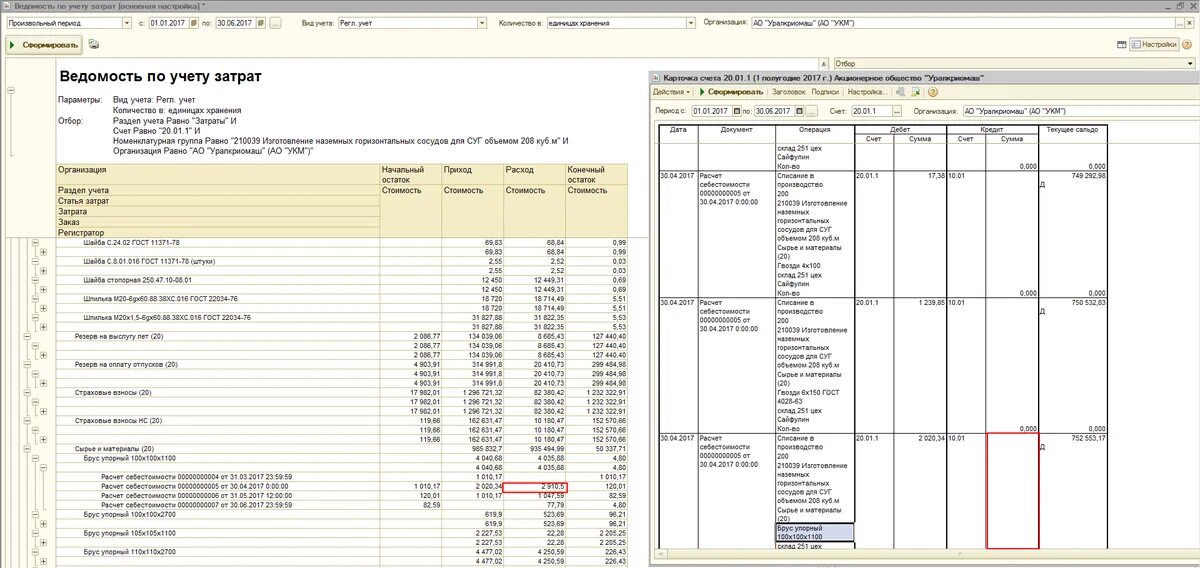Select row Расчет себестоимости 00000000006 от 31.05.2017
The height and width of the screenshot is (568, 1200).
coord(199,495)
